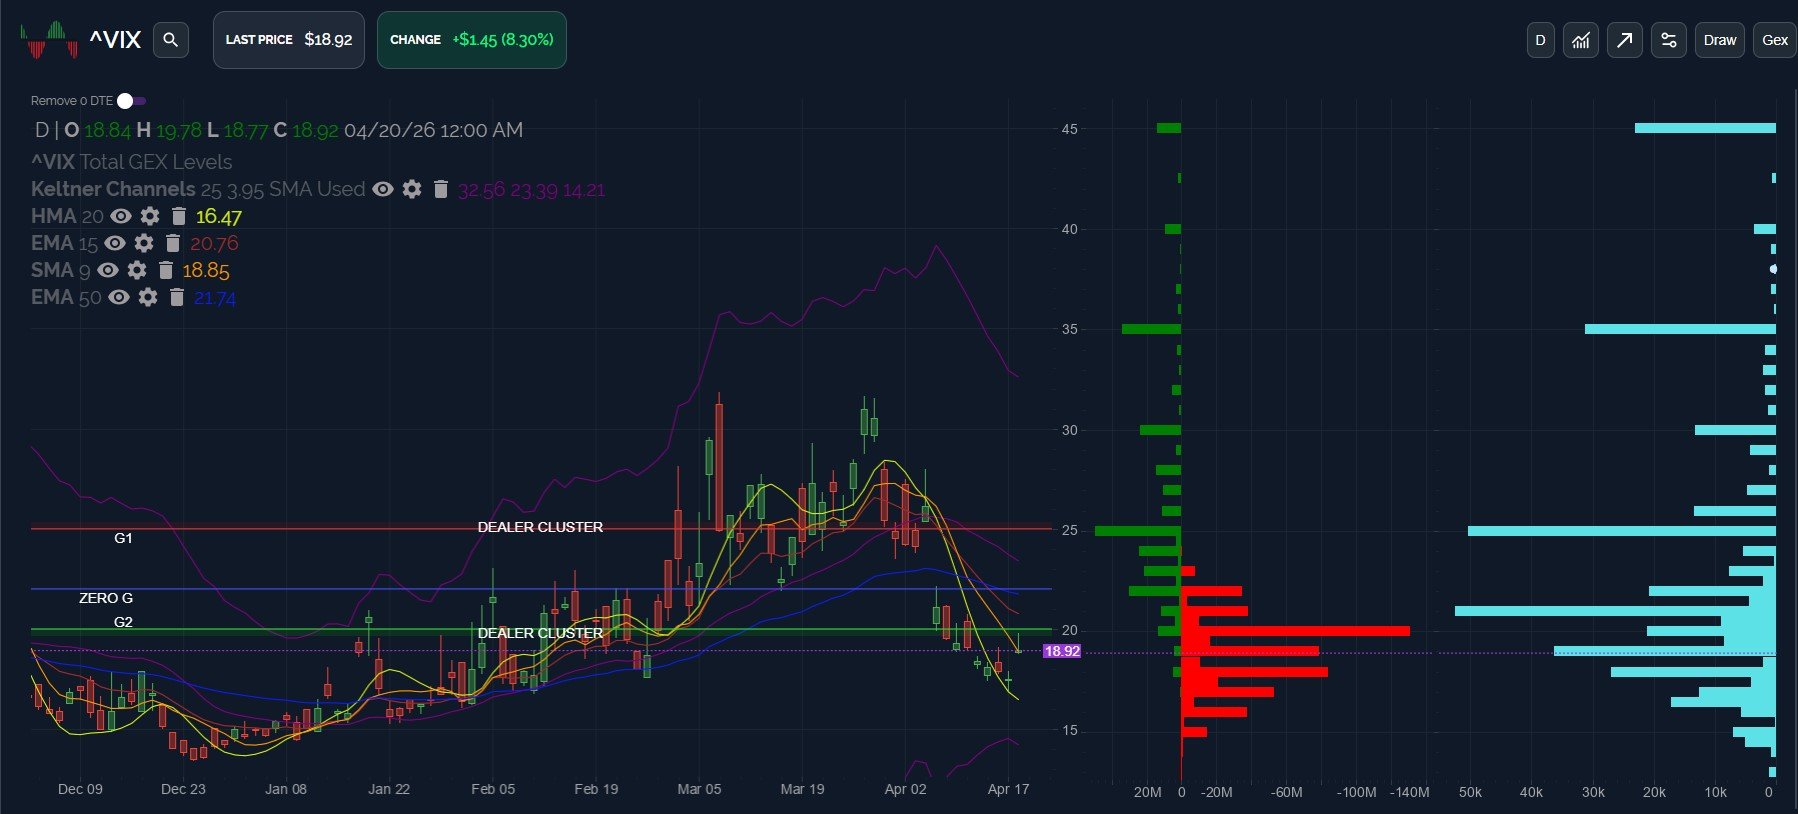The height and width of the screenshot is (814, 1798).
Task: Click the ZERO G level label
Action: (x=106, y=598)
